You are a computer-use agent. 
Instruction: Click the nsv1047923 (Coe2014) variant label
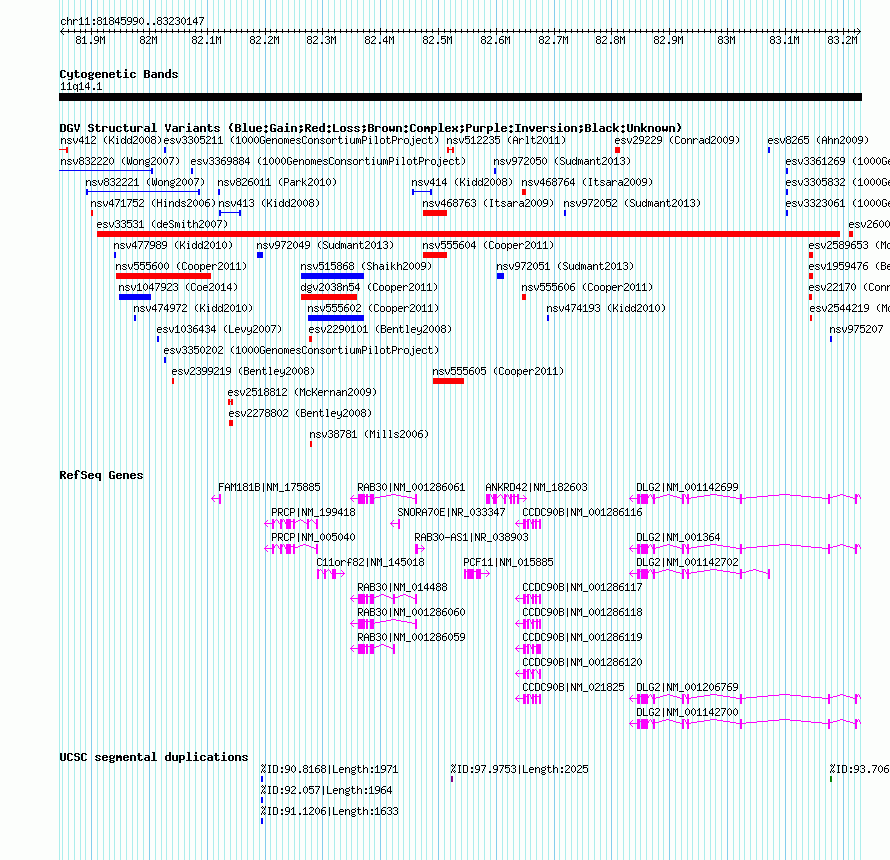click(x=178, y=287)
